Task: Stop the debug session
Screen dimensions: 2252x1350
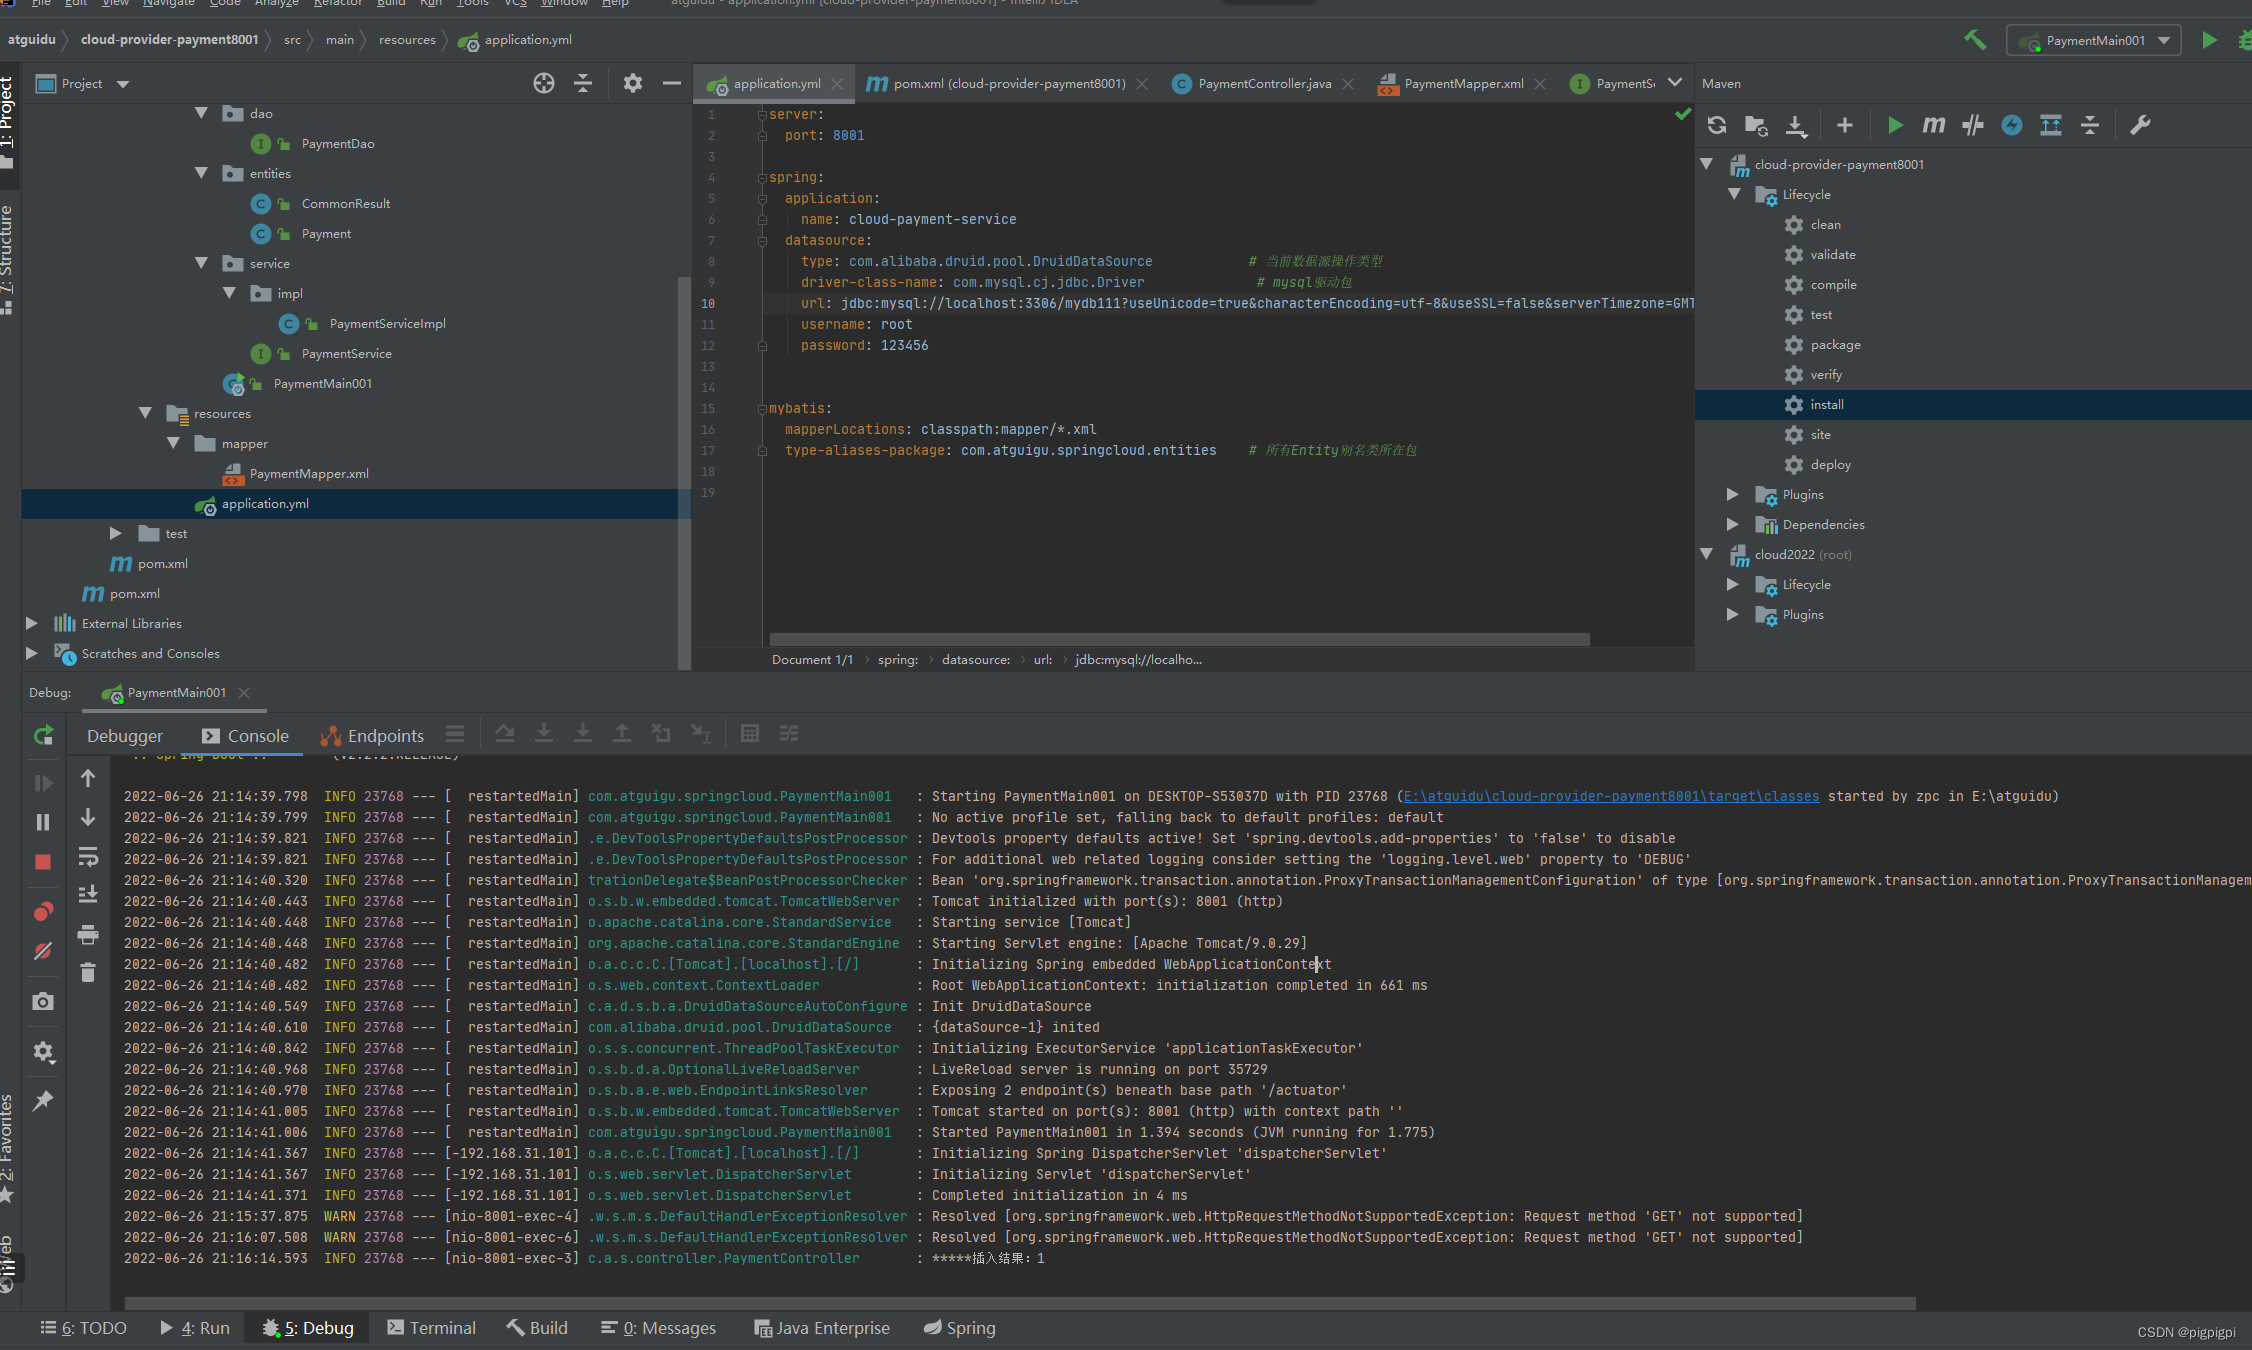Action: click(x=43, y=862)
